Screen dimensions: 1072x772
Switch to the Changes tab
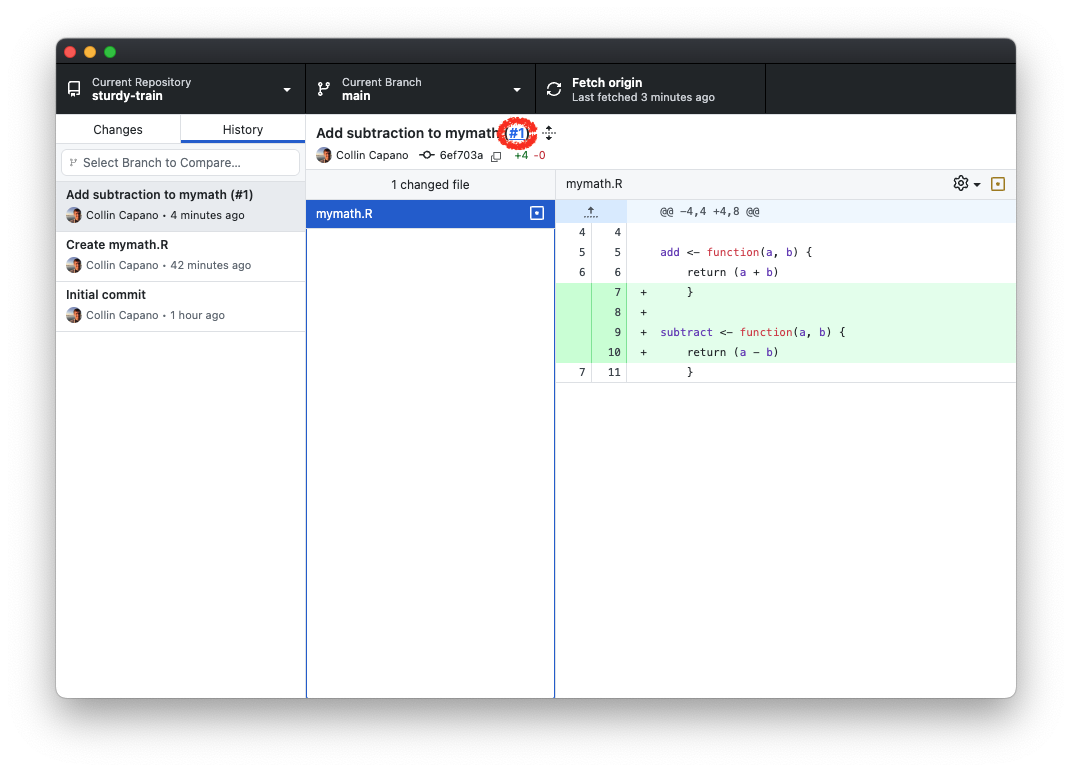pos(118,129)
